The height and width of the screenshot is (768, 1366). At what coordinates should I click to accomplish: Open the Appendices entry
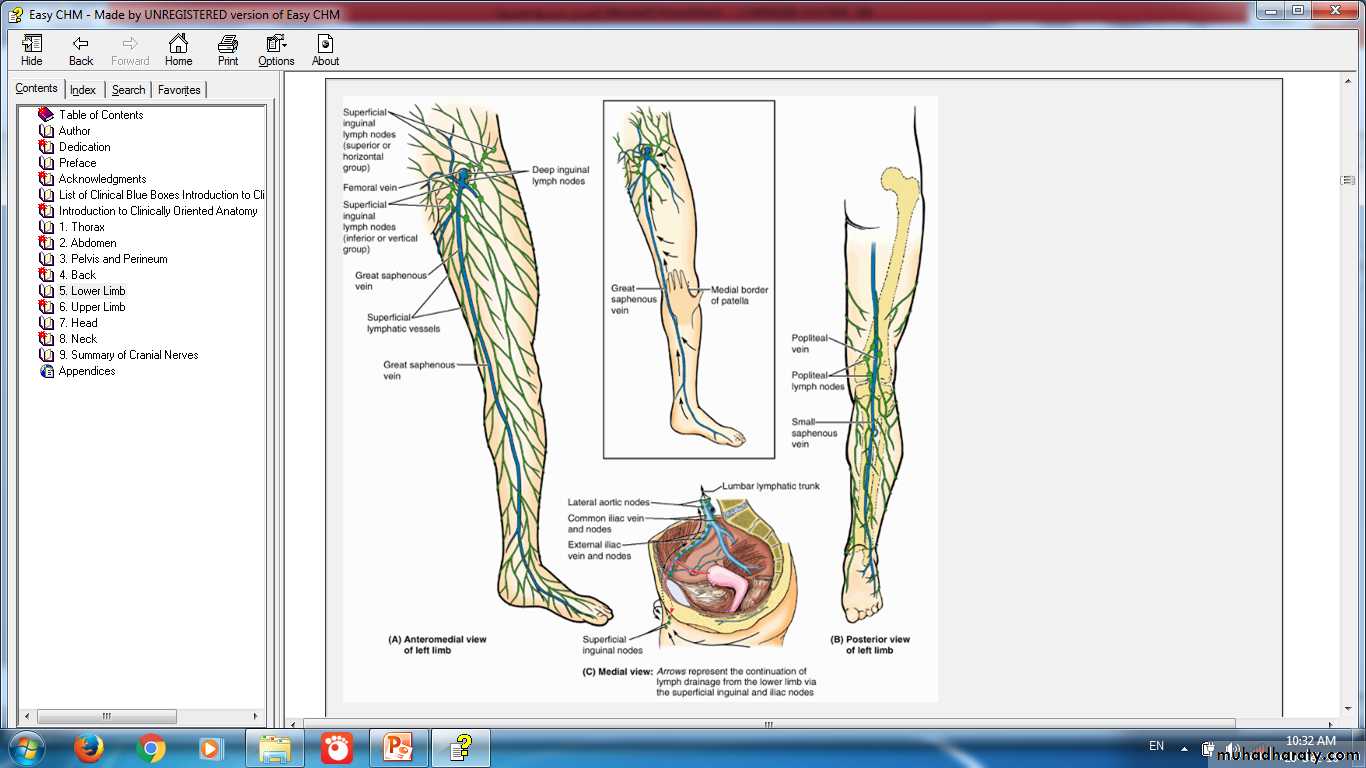pos(87,371)
